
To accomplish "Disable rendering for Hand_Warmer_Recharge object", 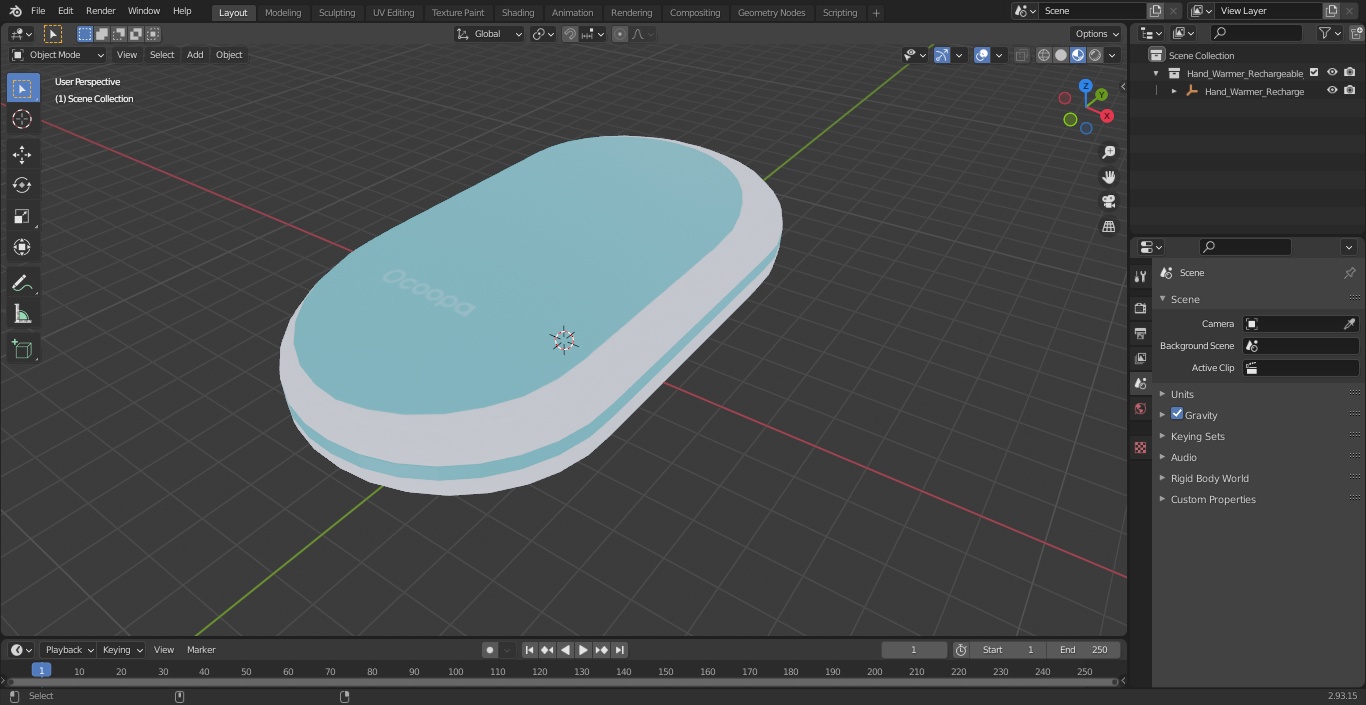I will [1350, 91].
